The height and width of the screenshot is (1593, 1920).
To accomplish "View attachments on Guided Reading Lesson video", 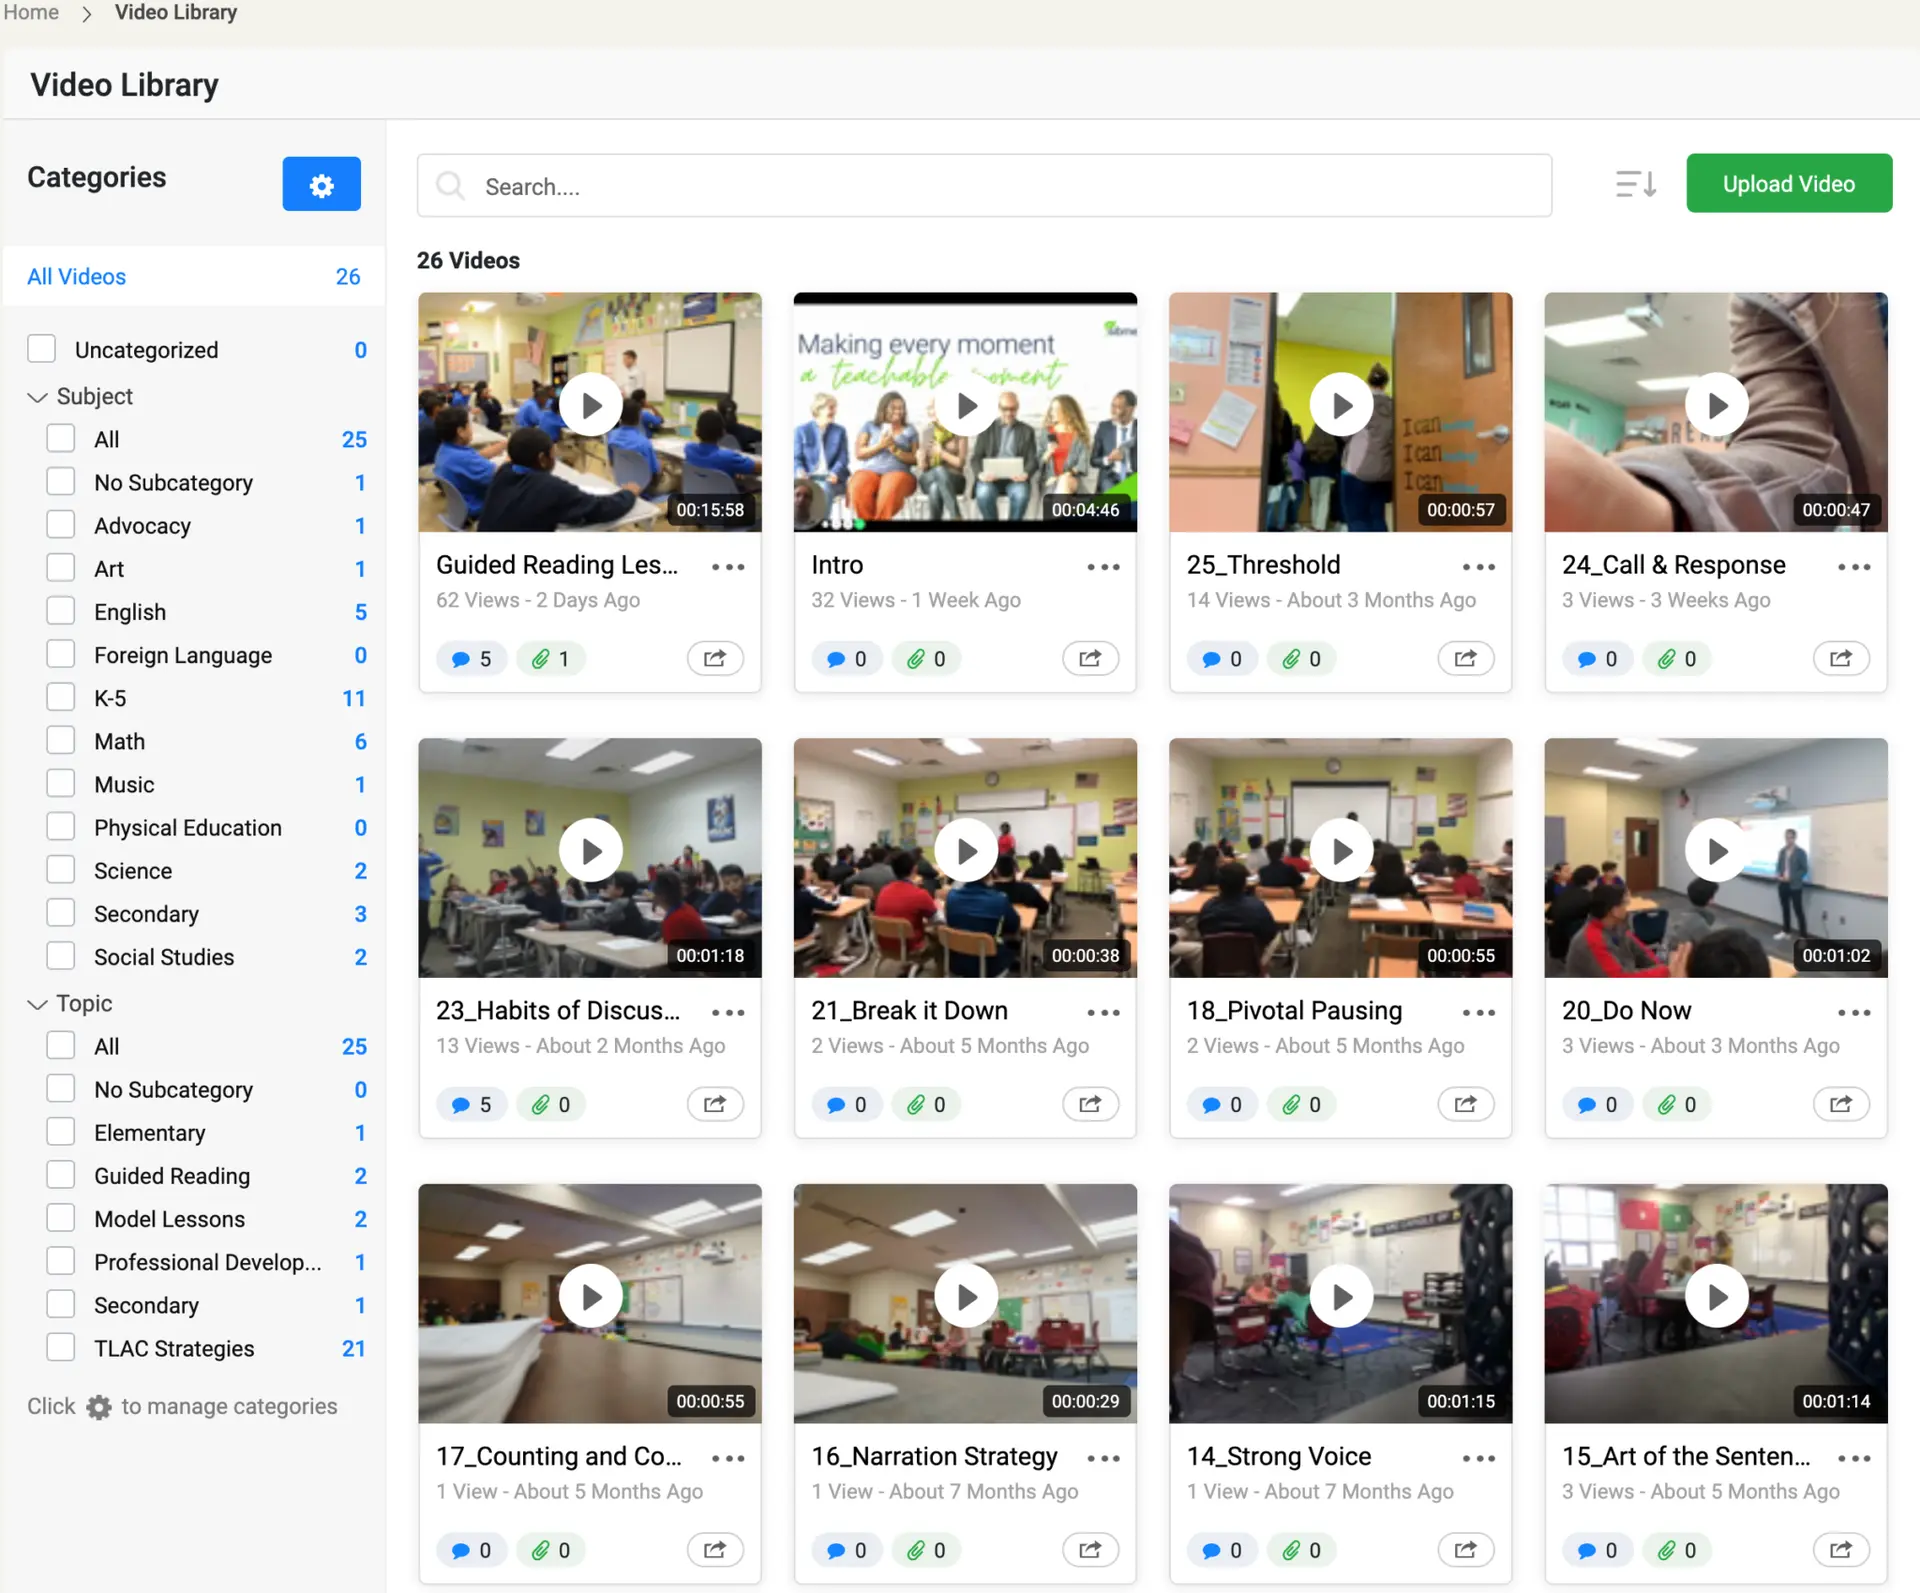I will point(550,659).
